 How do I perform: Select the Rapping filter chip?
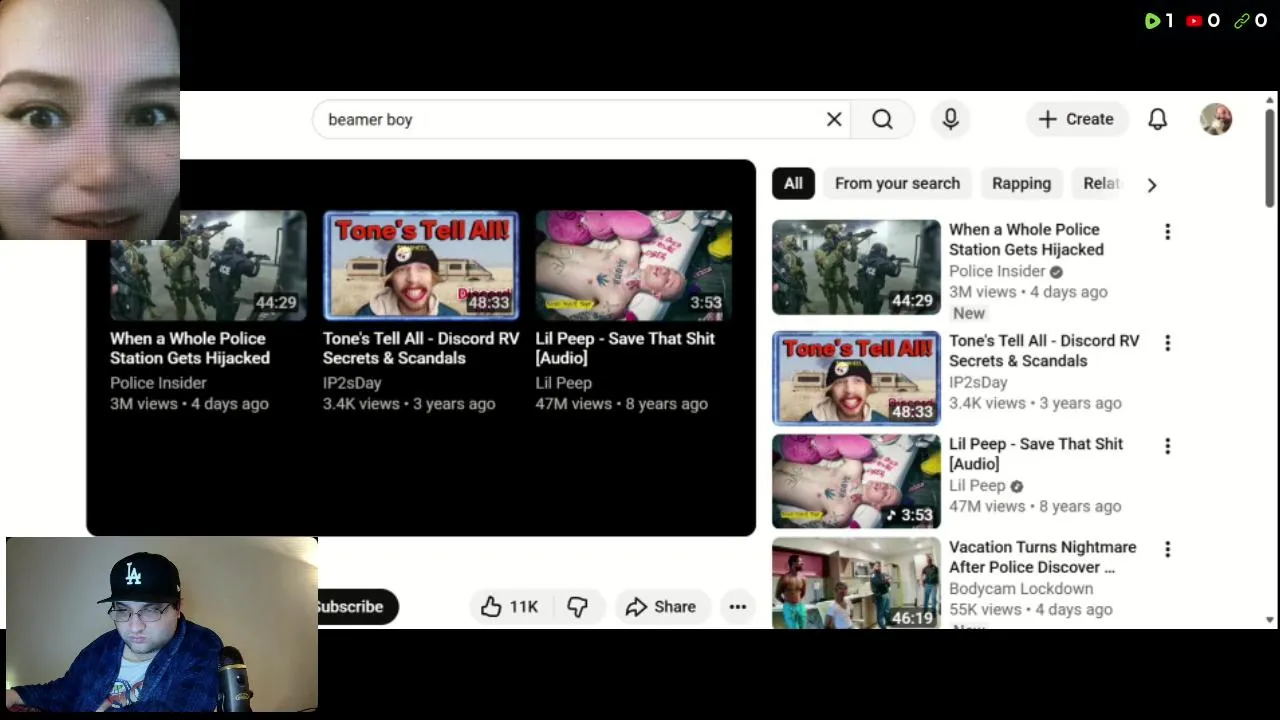(x=1021, y=183)
